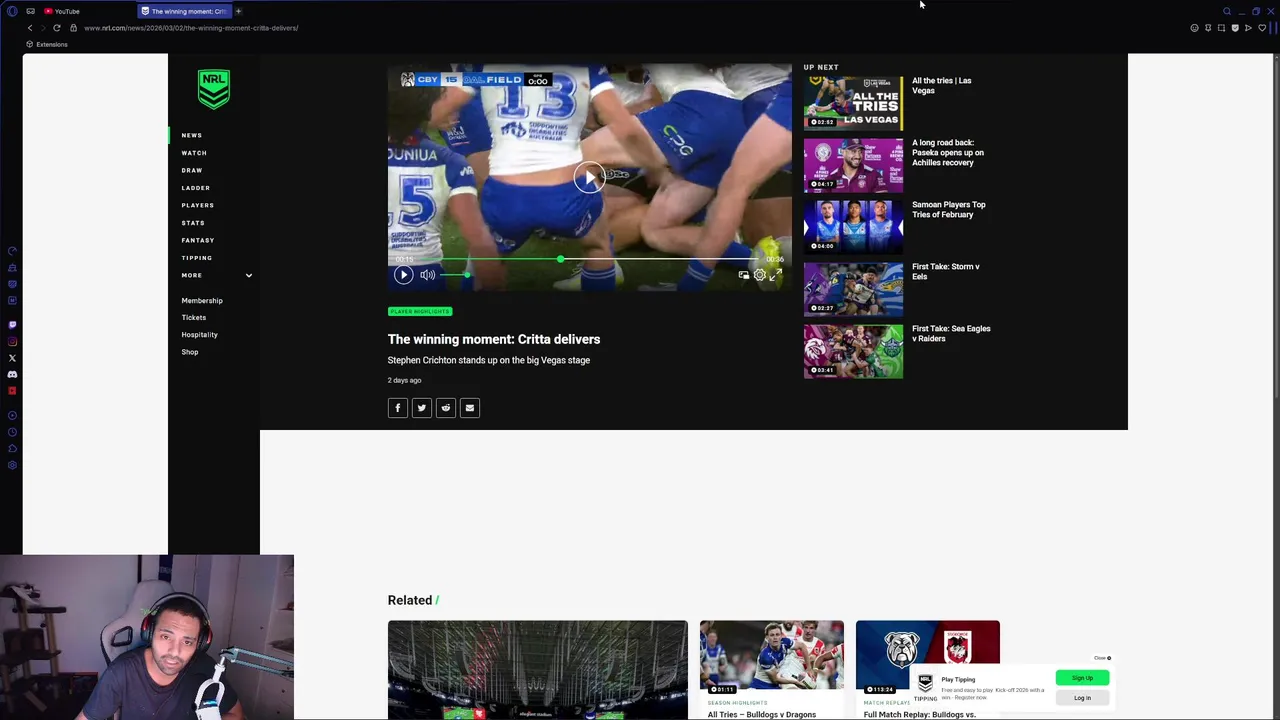Adjust the video volume slider
This screenshot has width=1280, height=720.
pyautogui.click(x=454, y=275)
